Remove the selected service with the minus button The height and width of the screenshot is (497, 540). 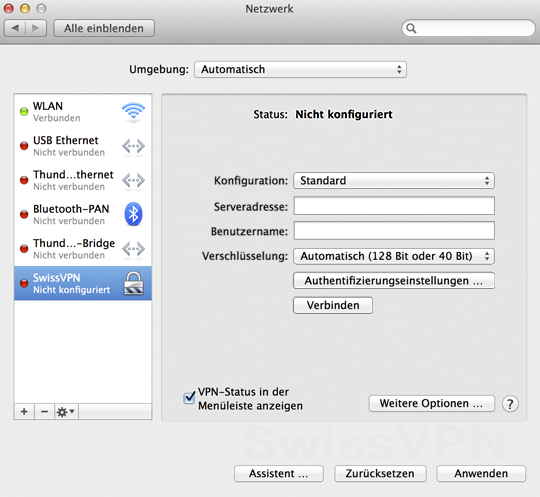pyautogui.click(x=44, y=411)
